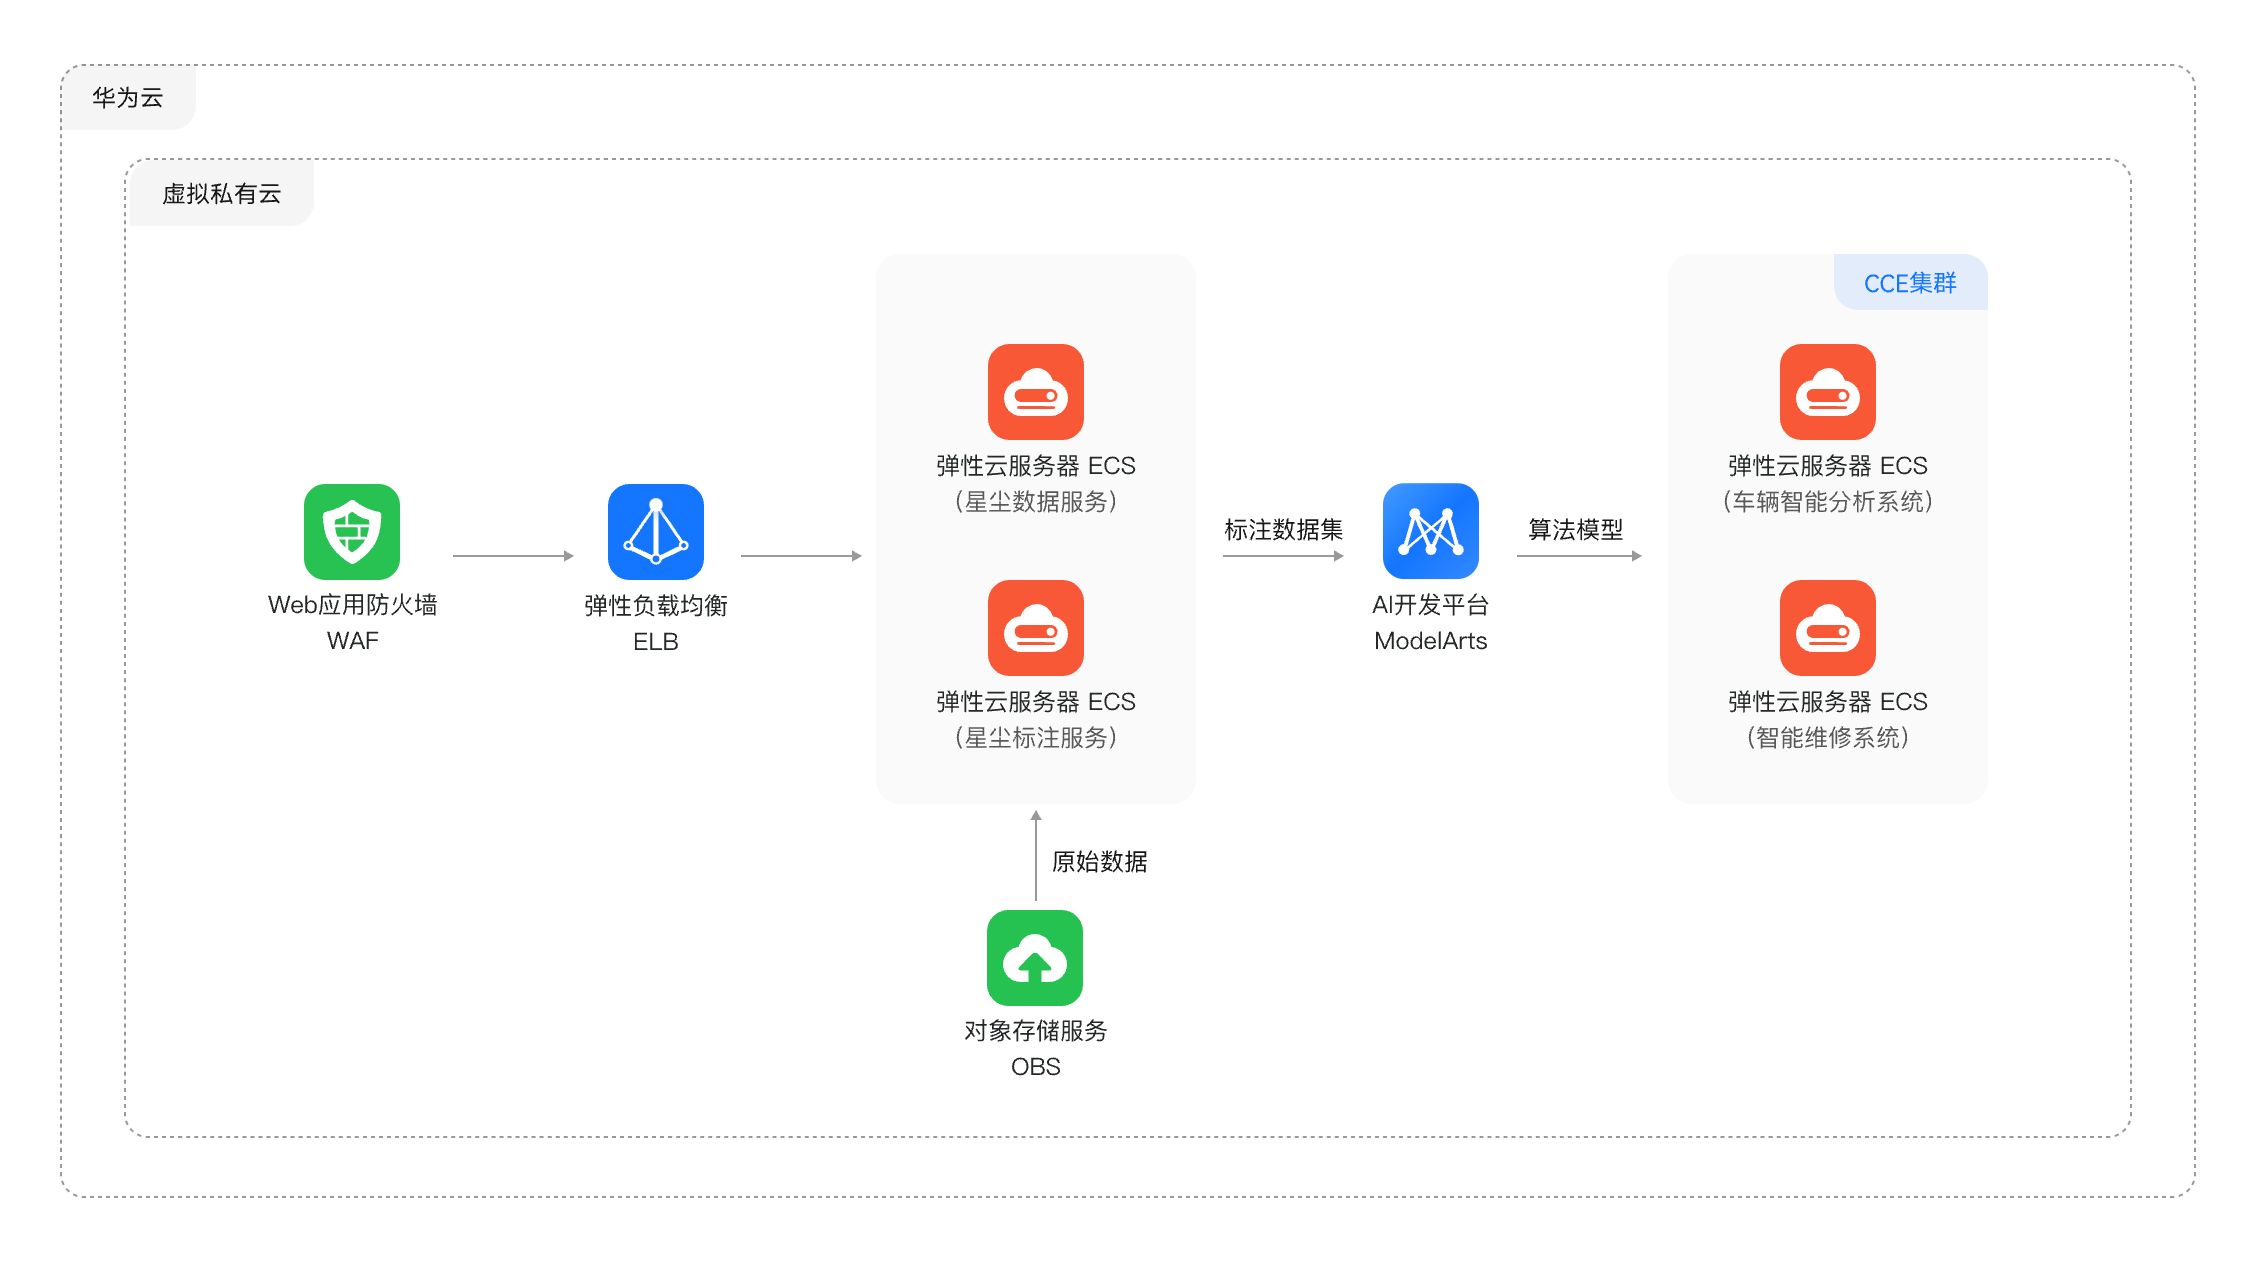
Task: Click the 对象存储服务 OBS text
Action: [1035, 1047]
